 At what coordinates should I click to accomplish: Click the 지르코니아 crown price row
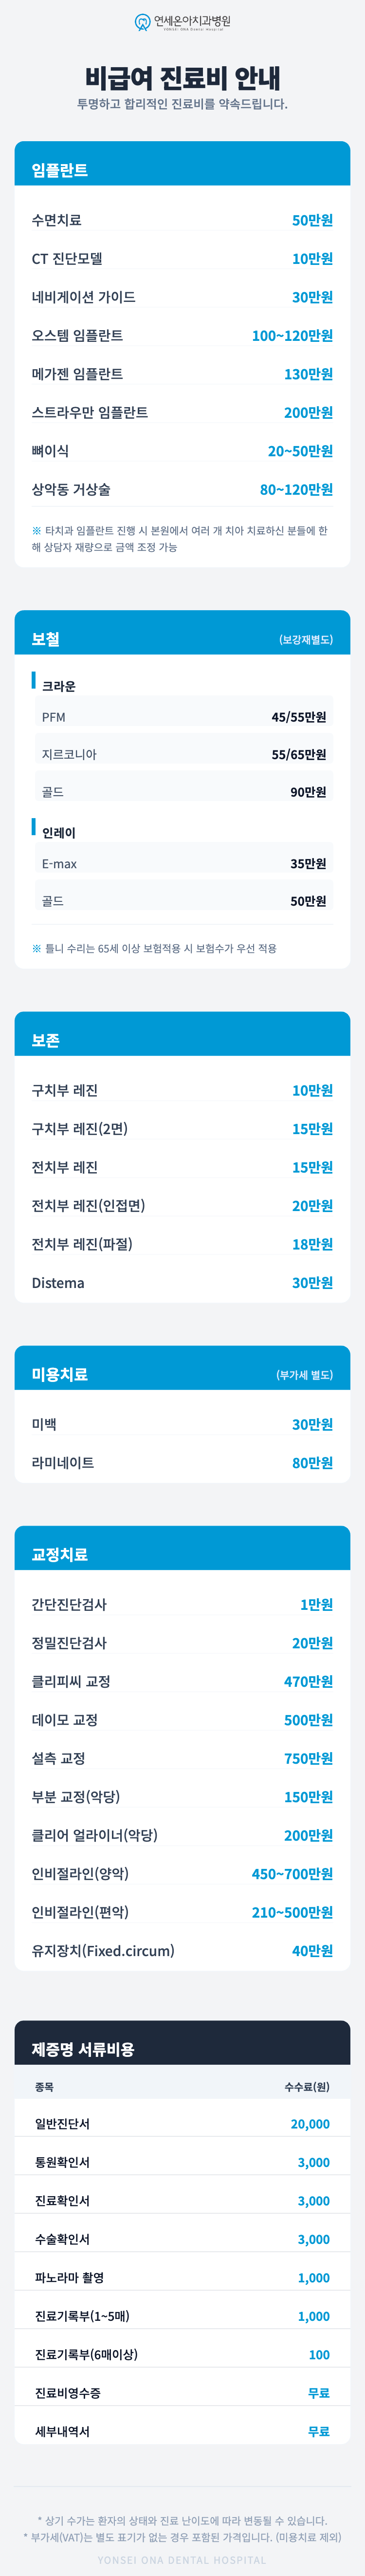[x=182, y=755]
